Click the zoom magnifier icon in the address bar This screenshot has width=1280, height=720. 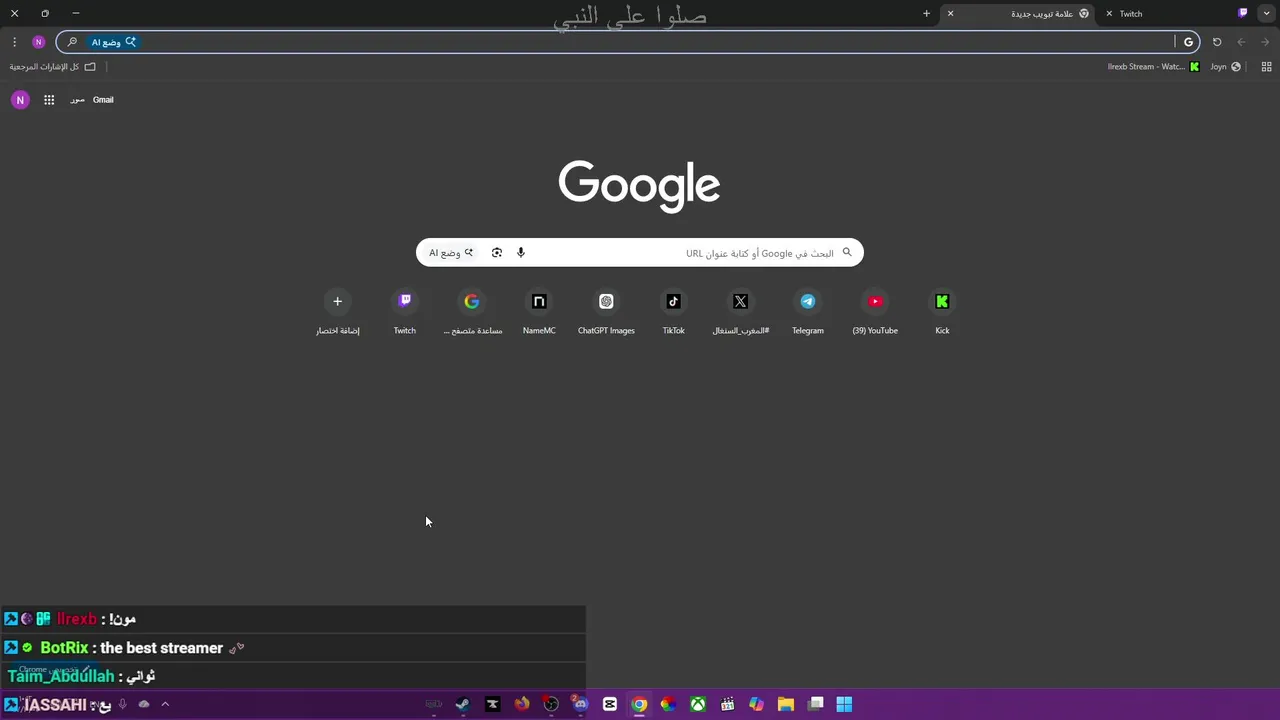tap(72, 42)
